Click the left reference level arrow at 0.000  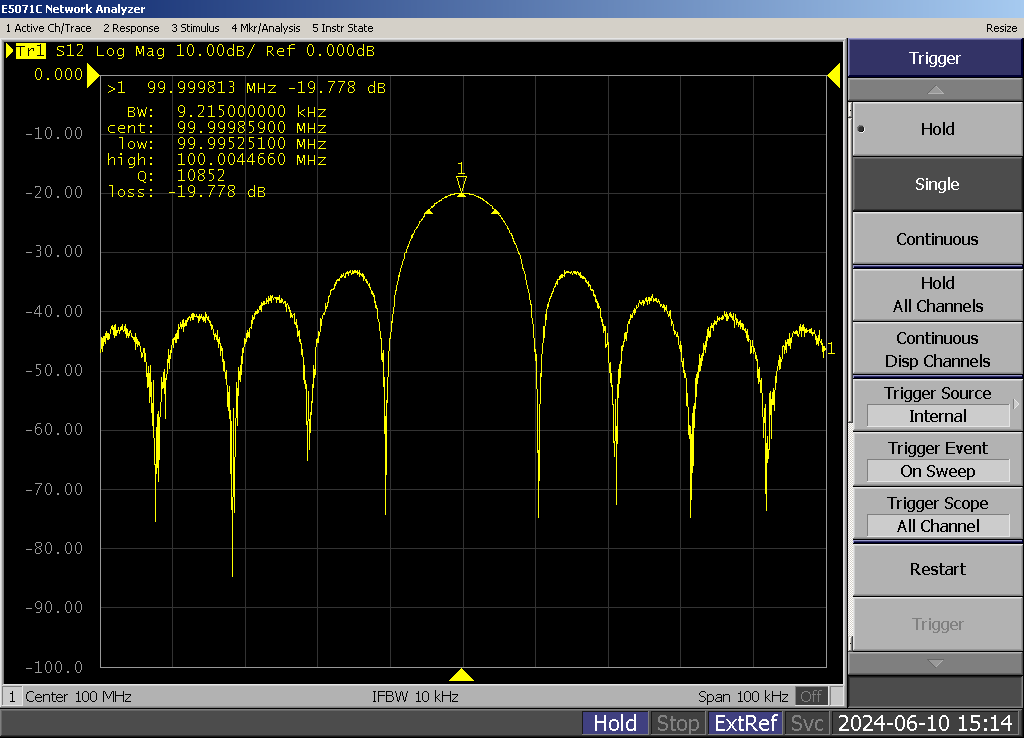(x=93, y=75)
